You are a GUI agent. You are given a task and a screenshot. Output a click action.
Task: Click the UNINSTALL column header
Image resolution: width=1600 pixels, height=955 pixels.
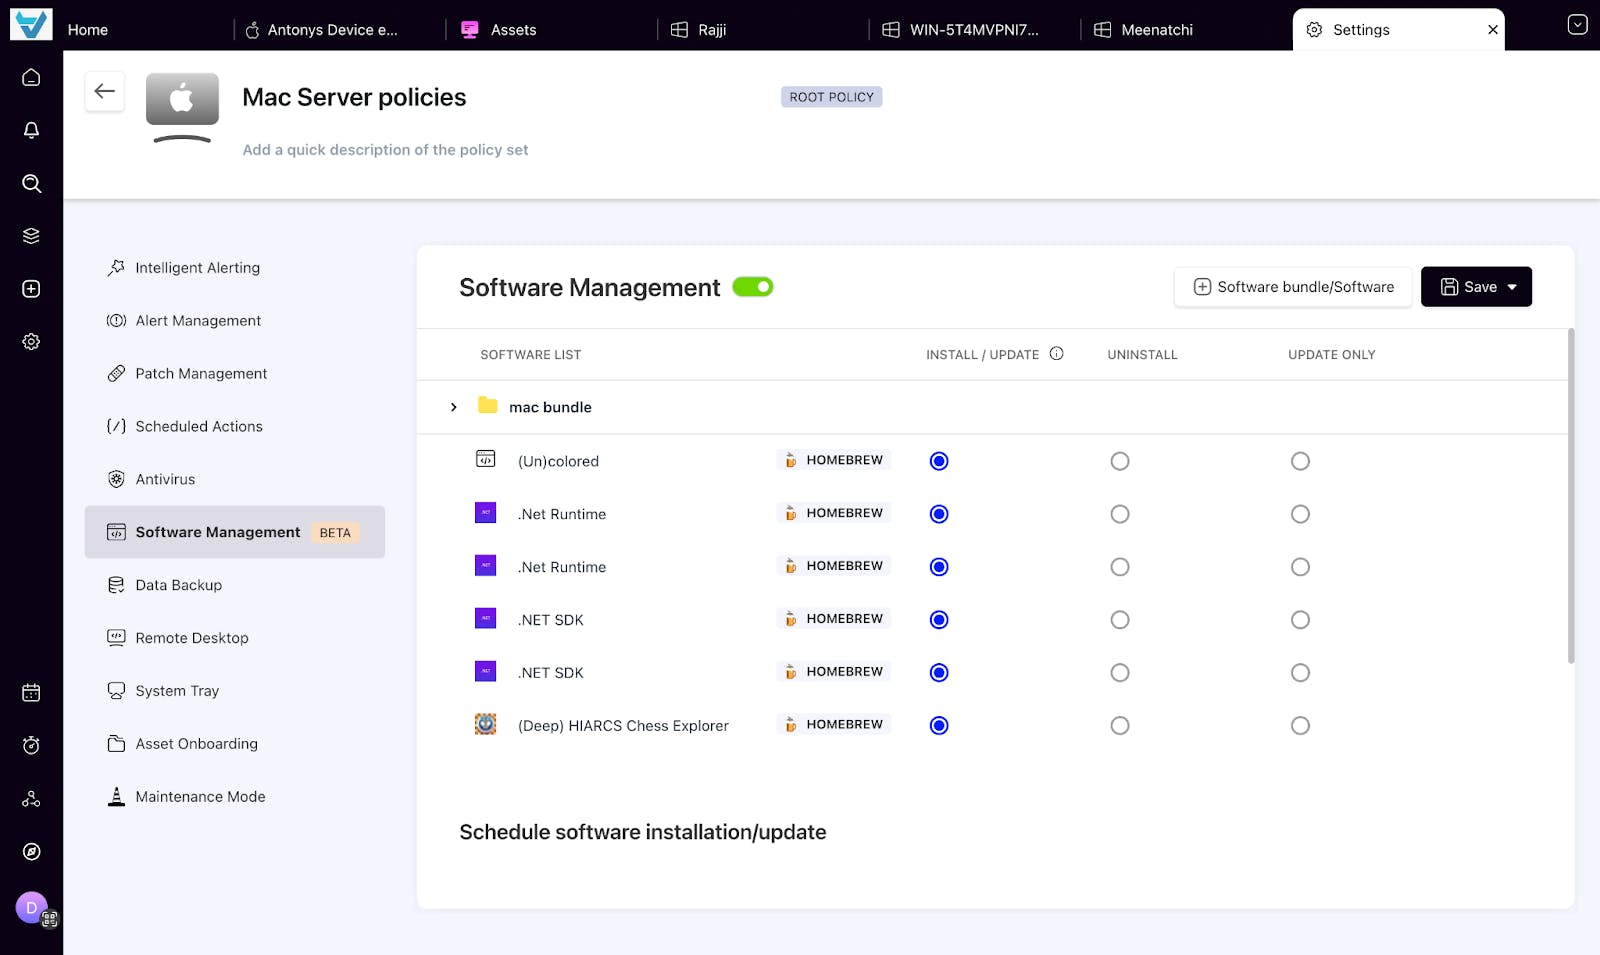(x=1142, y=355)
